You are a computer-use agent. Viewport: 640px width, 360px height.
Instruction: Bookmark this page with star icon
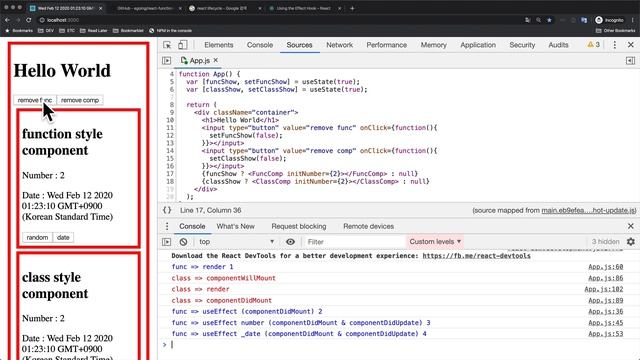[x=549, y=20]
